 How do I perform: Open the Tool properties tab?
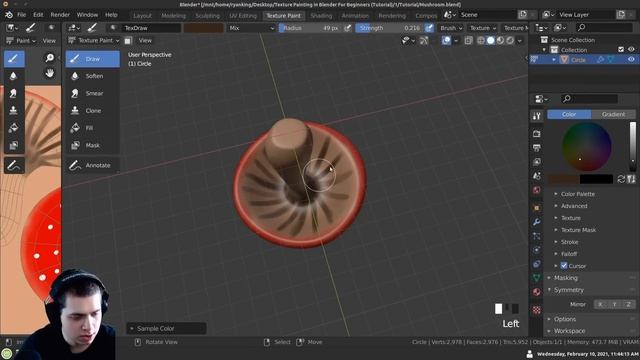(x=537, y=116)
